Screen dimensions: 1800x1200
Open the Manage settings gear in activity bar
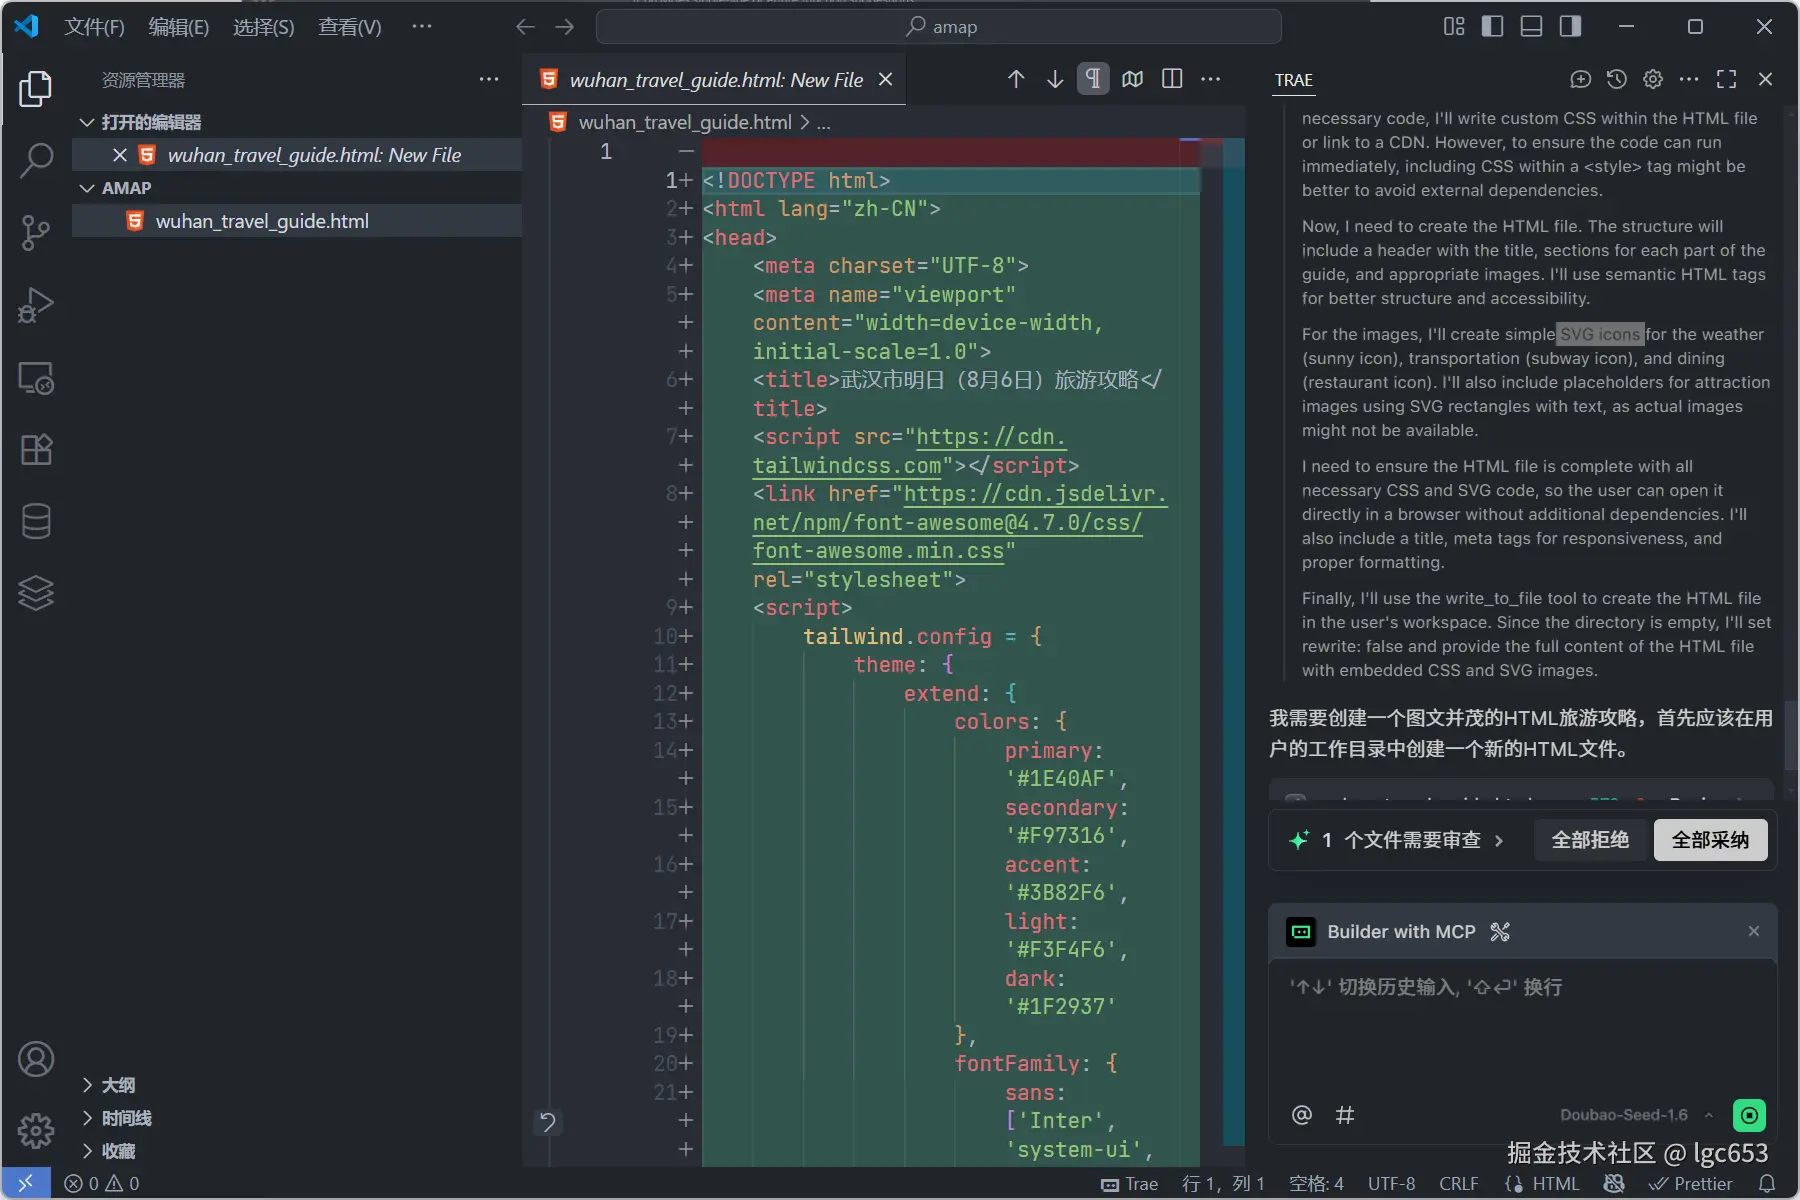pos(36,1131)
